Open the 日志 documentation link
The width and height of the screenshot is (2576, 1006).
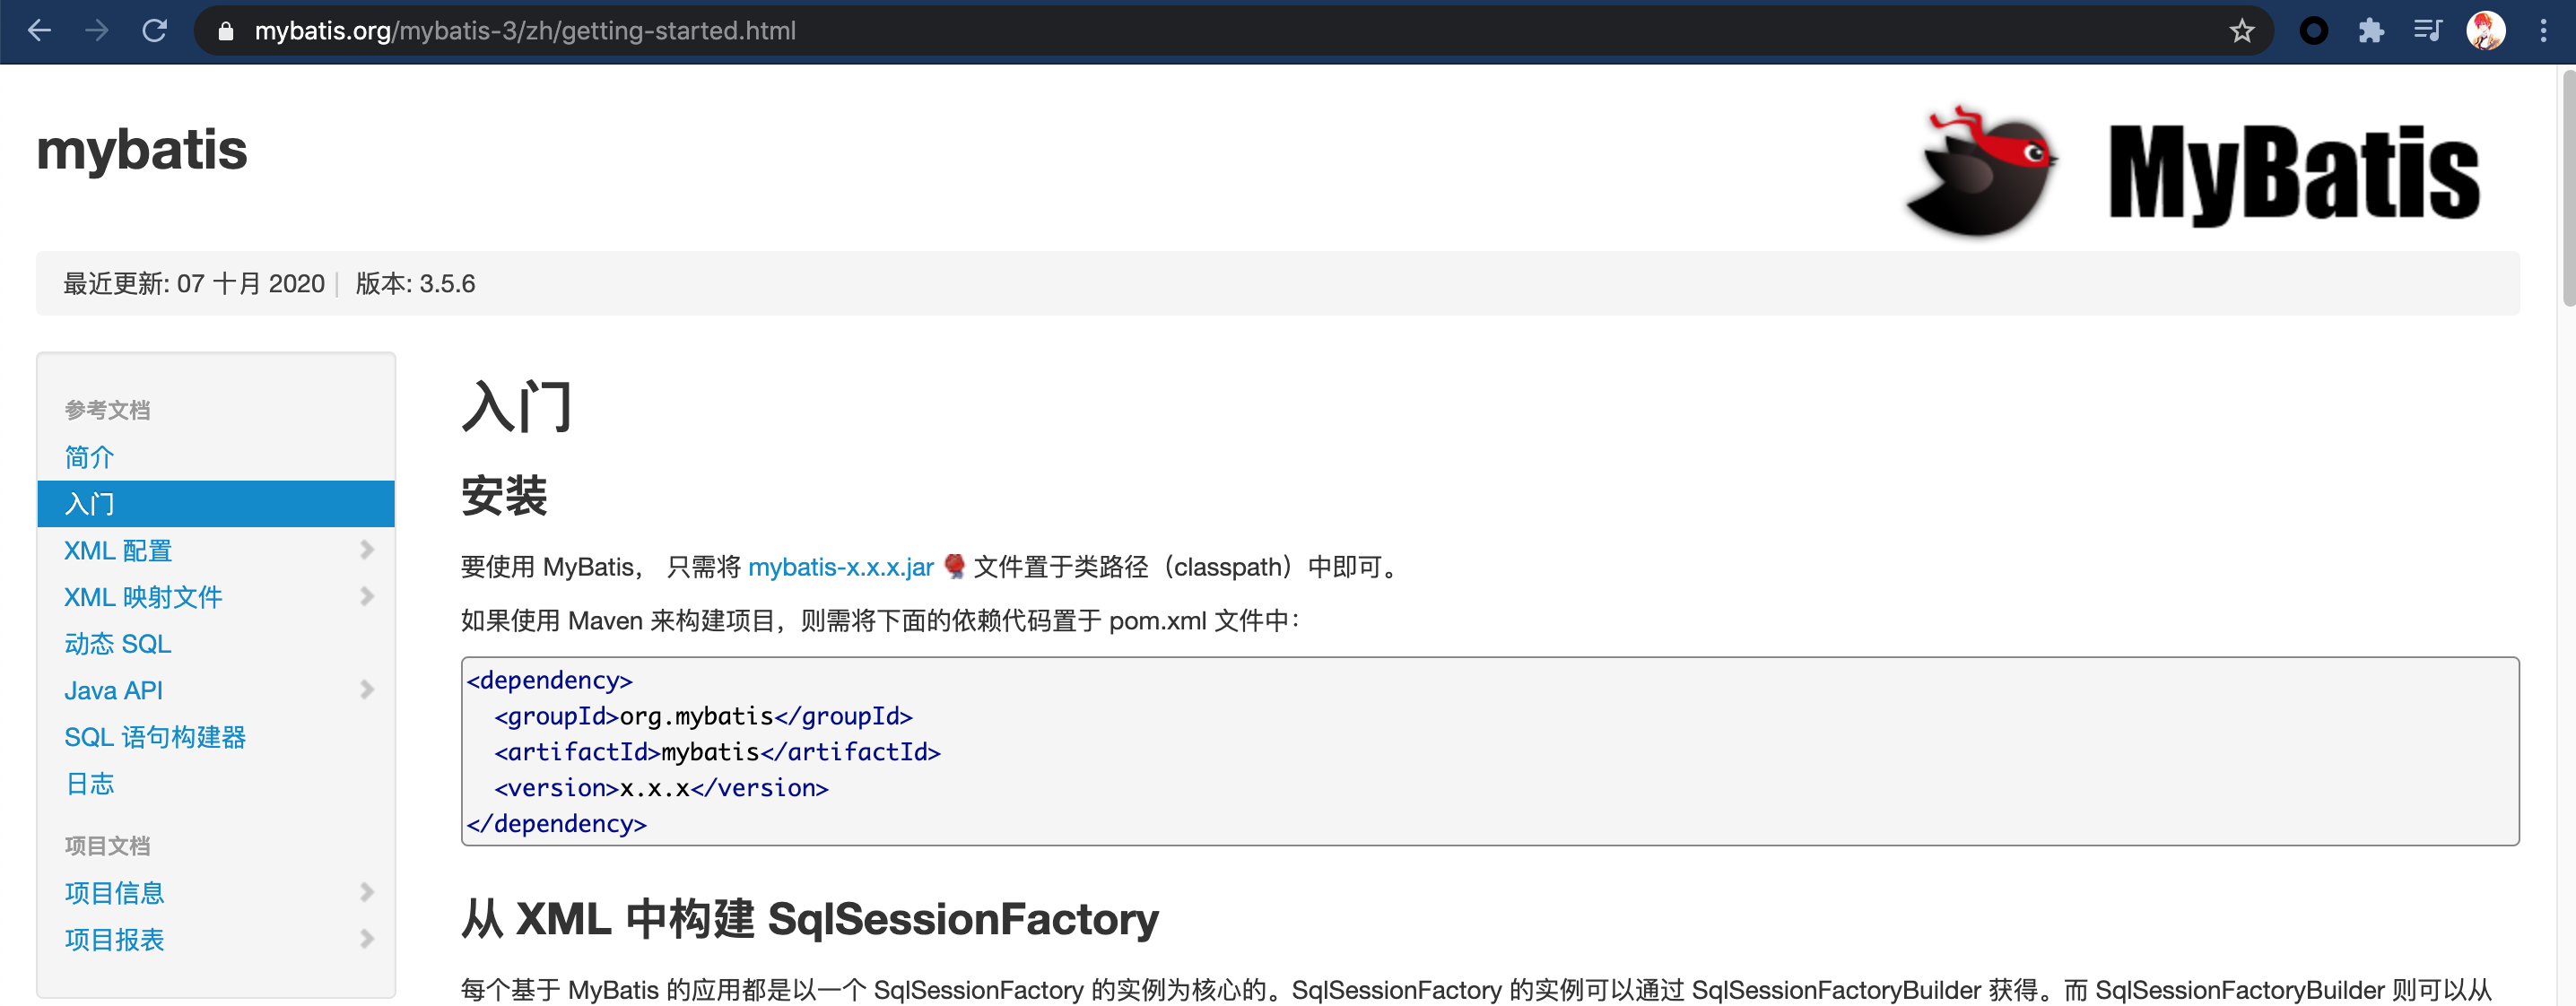89,784
